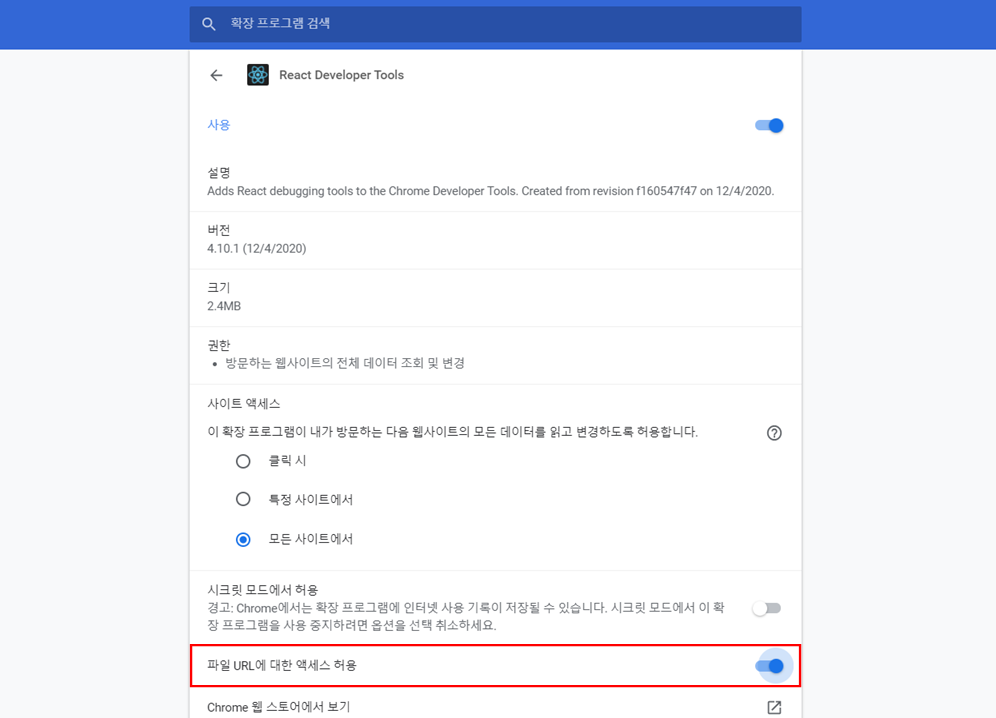This screenshot has height=718, width=996.
Task: Click the search magnifier icon
Action: [208, 24]
